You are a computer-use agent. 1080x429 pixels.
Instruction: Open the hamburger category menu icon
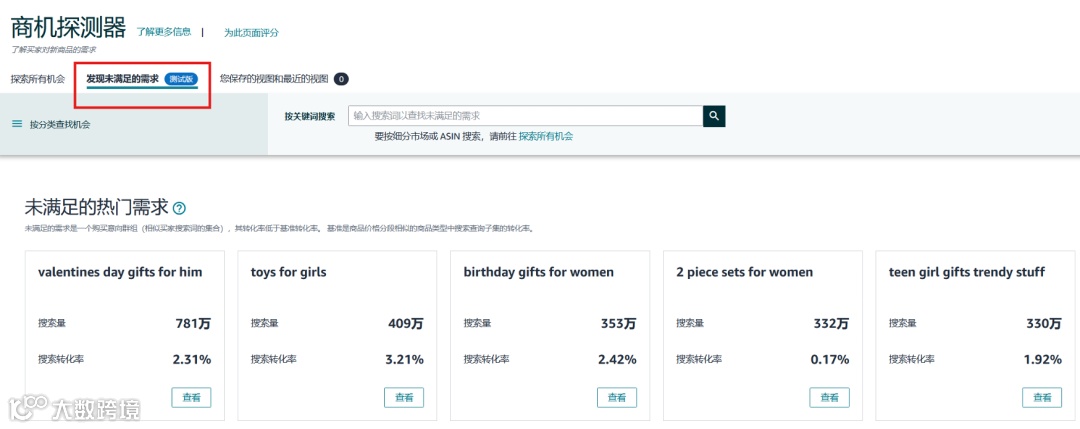tap(17, 124)
